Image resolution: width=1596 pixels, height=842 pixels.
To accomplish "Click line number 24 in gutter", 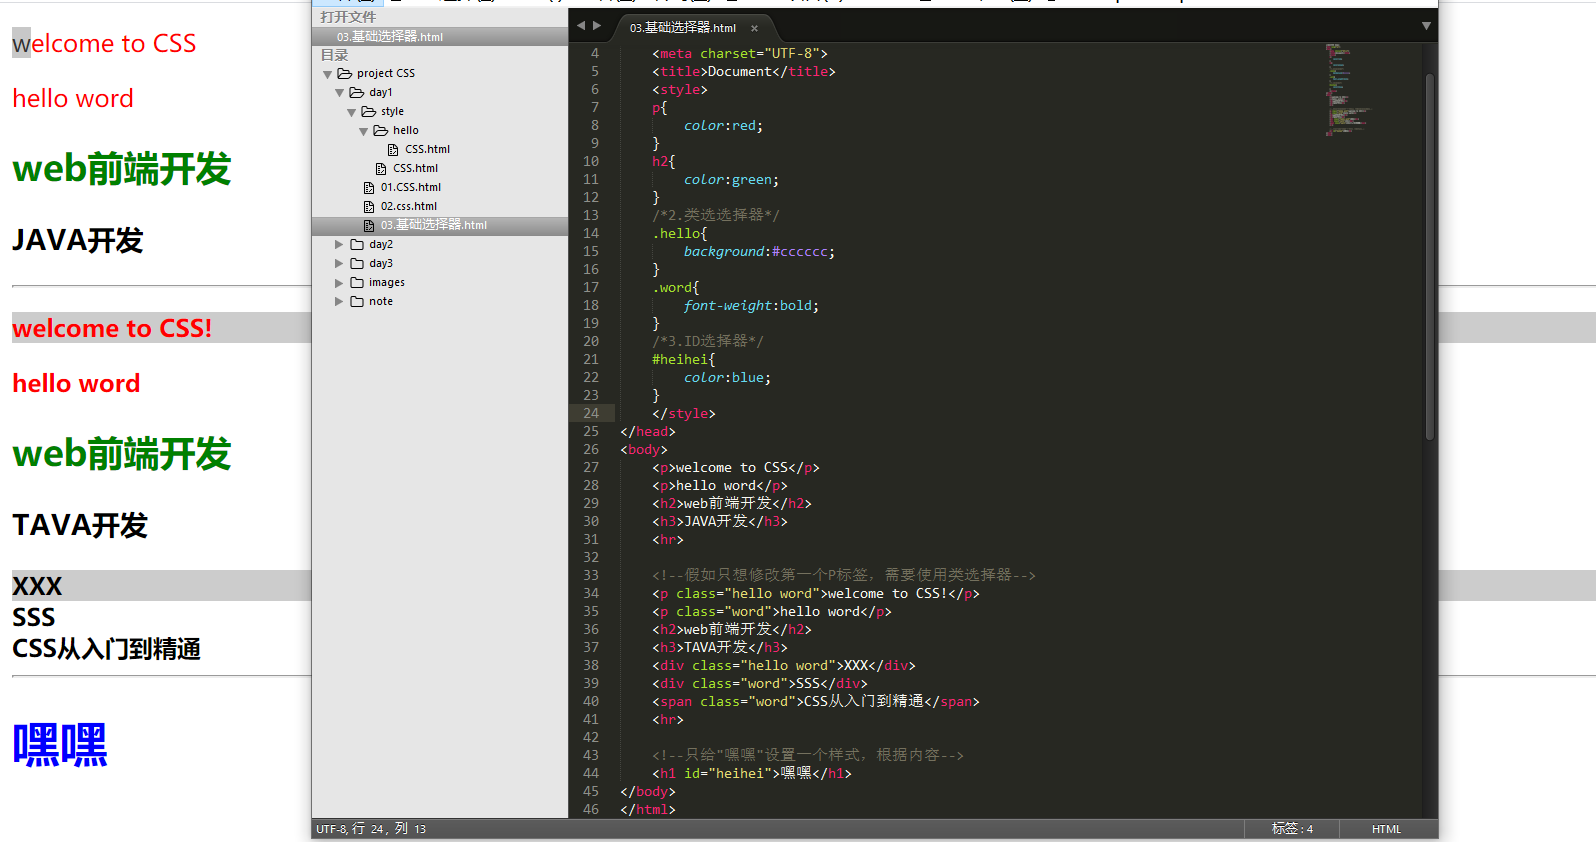I will pos(591,413).
